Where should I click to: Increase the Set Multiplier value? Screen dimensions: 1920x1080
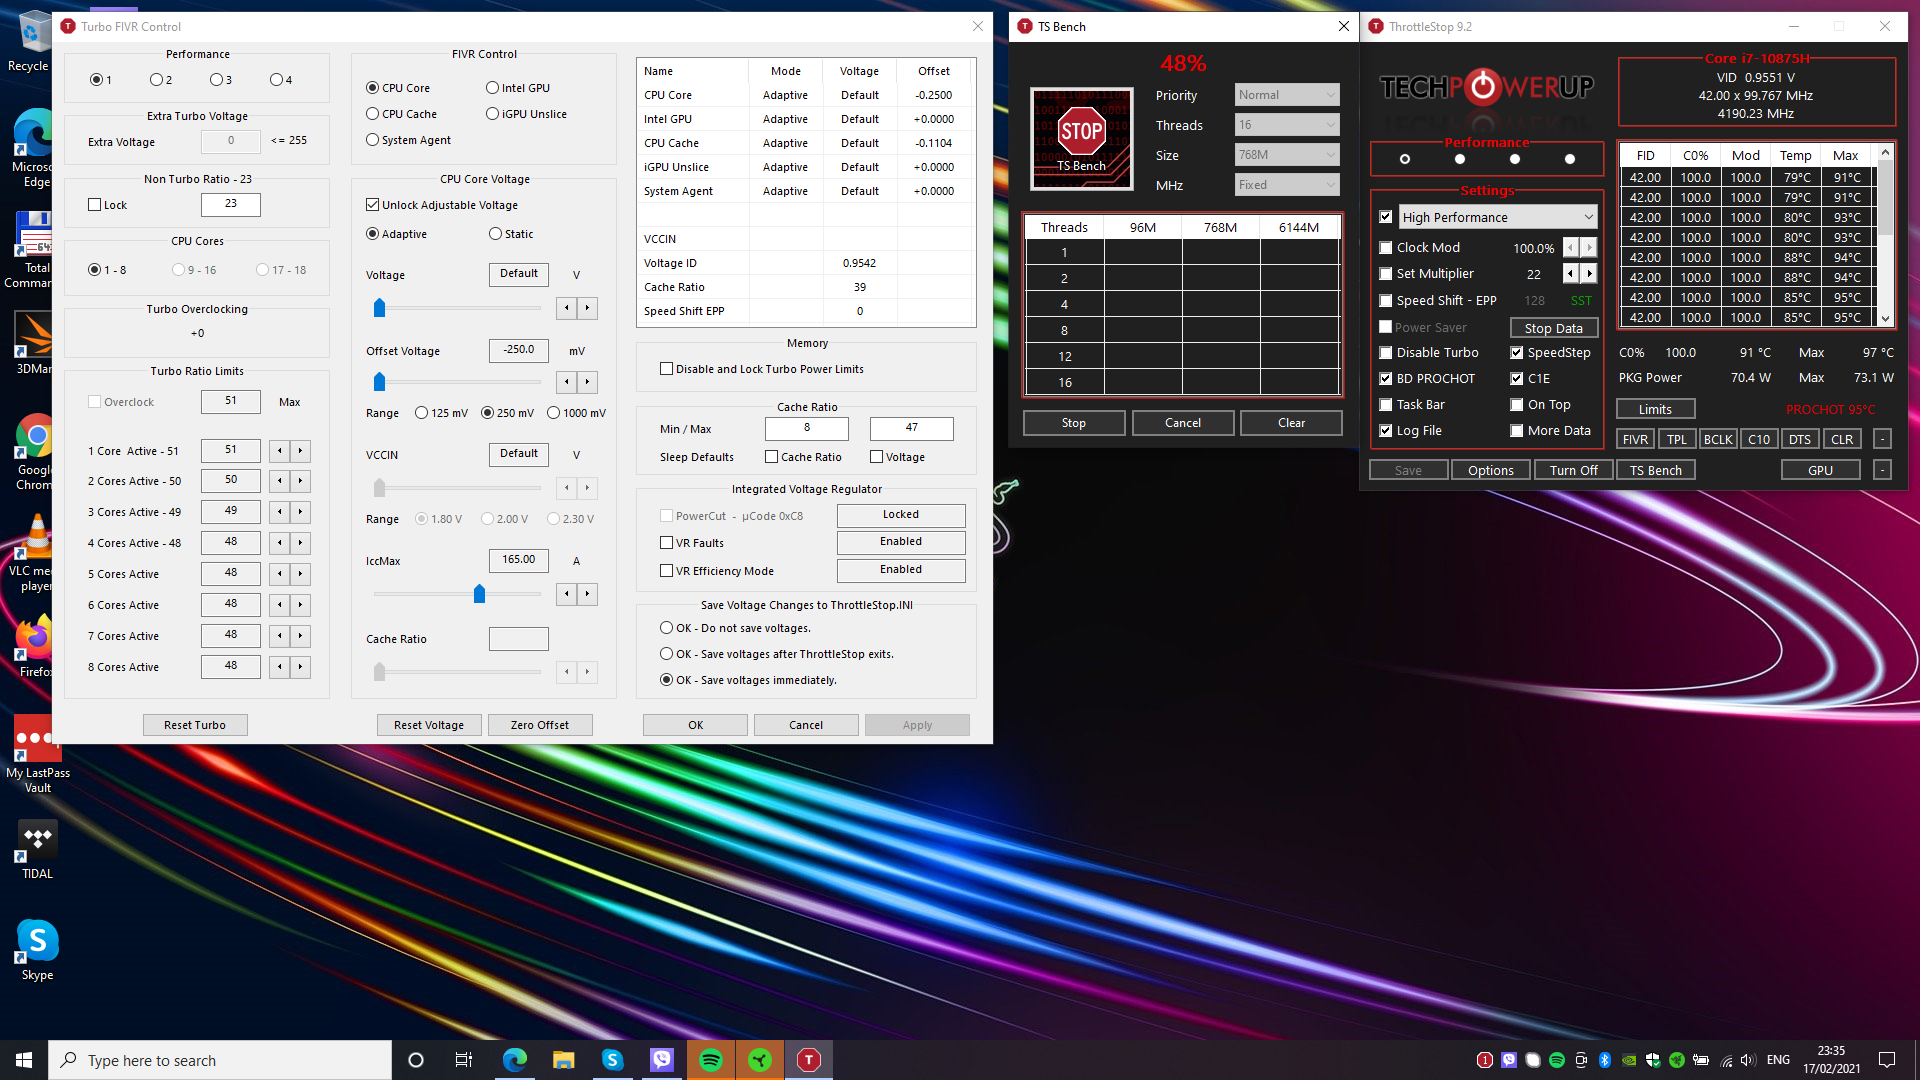[1589, 274]
